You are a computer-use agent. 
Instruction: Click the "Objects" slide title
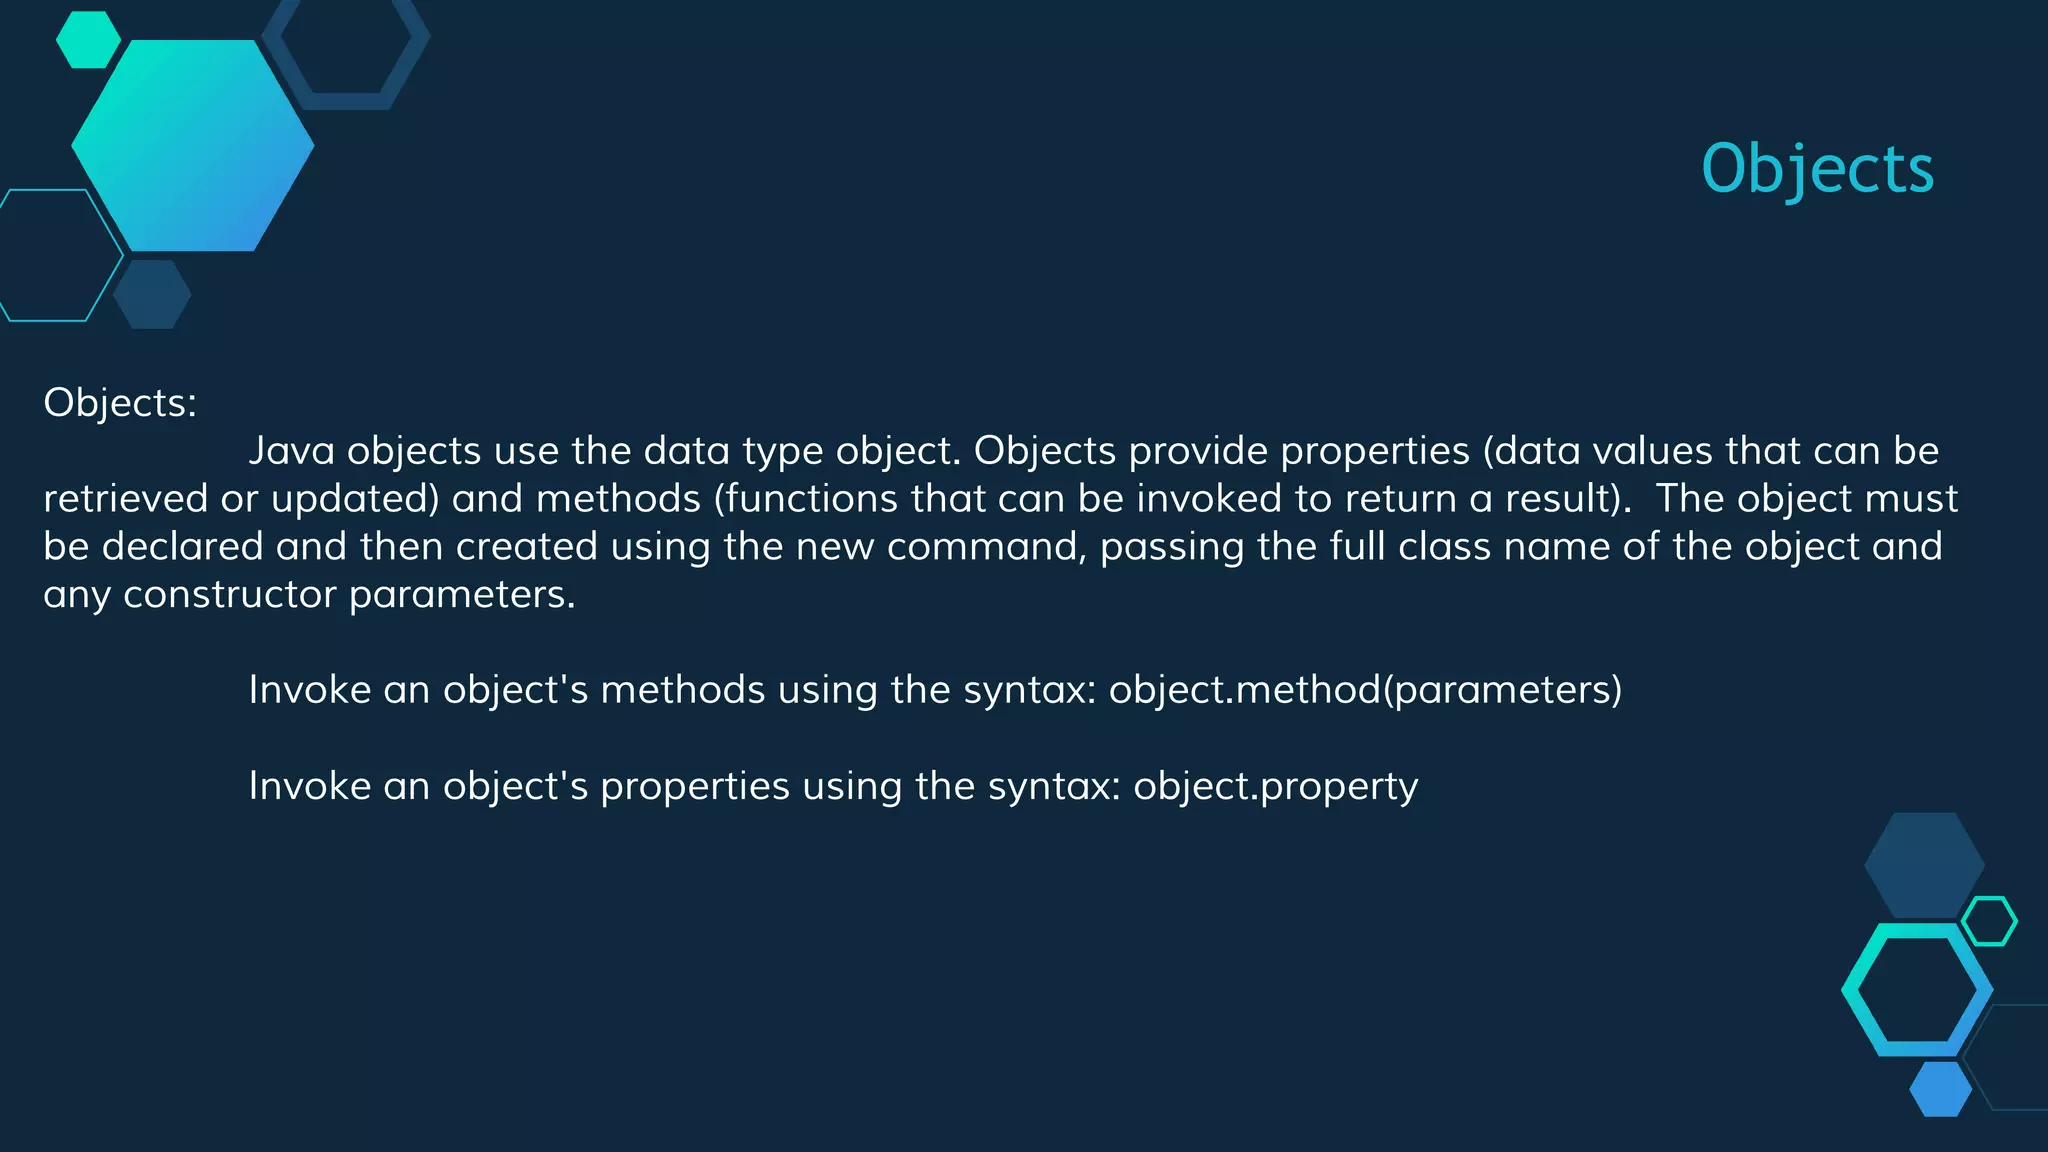tap(1818, 168)
